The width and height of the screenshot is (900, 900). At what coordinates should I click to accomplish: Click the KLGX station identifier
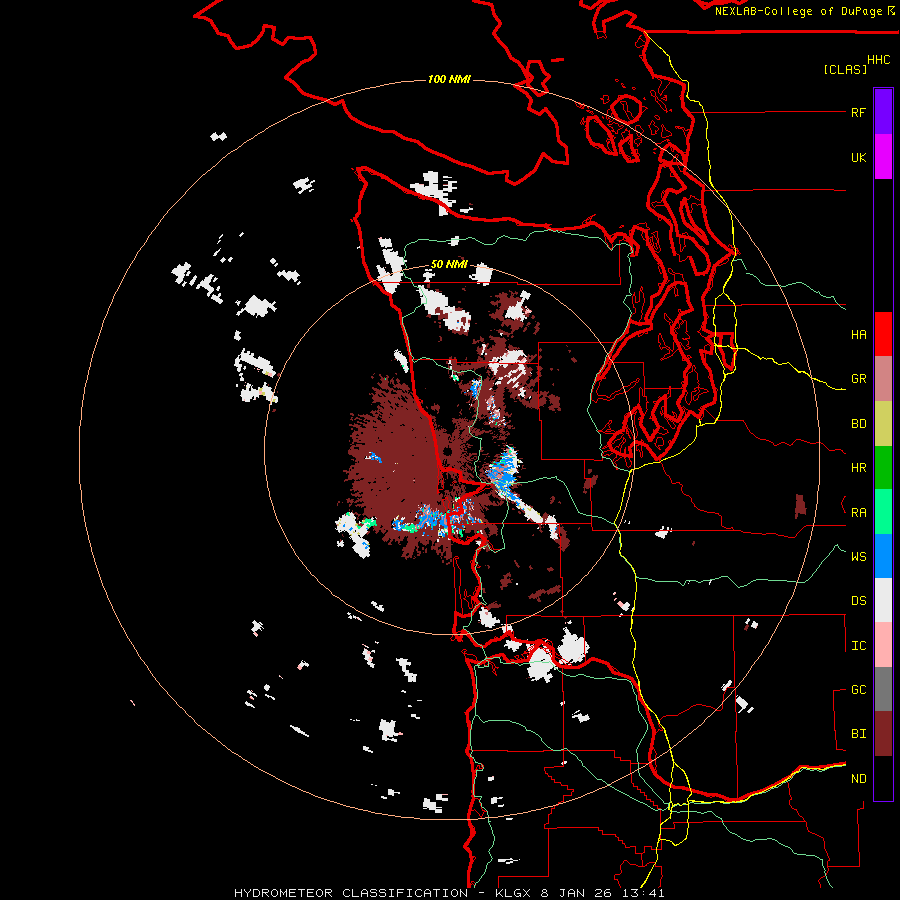pos(511,893)
